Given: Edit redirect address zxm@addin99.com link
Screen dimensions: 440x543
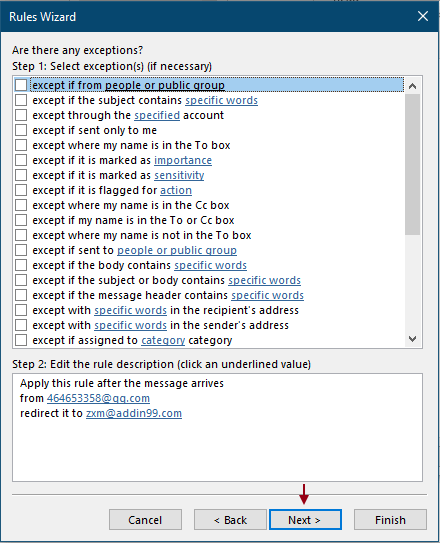Looking at the screenshot, I should tap(134, 413).
